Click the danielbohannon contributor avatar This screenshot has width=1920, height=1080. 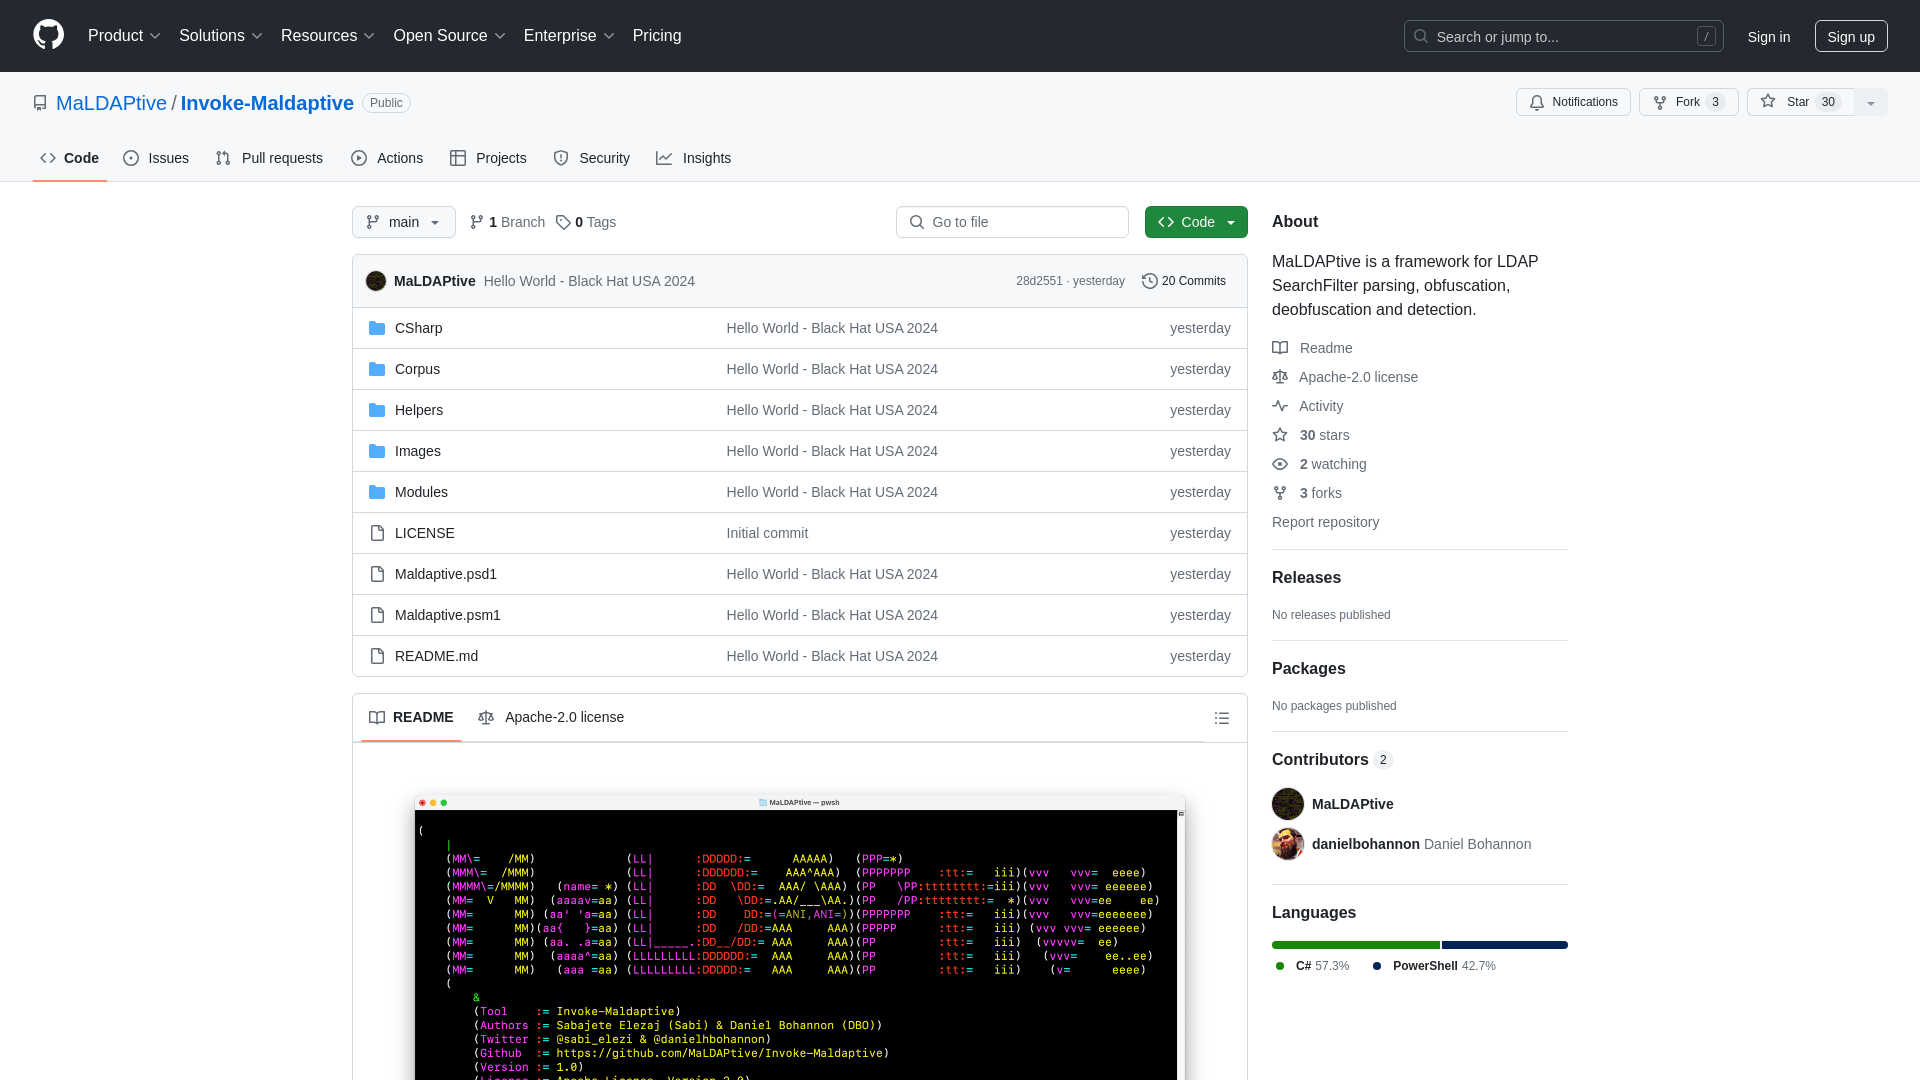pos(1288,844)
